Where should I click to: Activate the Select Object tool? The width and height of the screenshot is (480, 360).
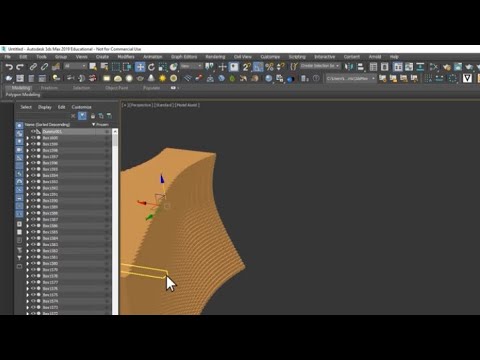point(93,67)
